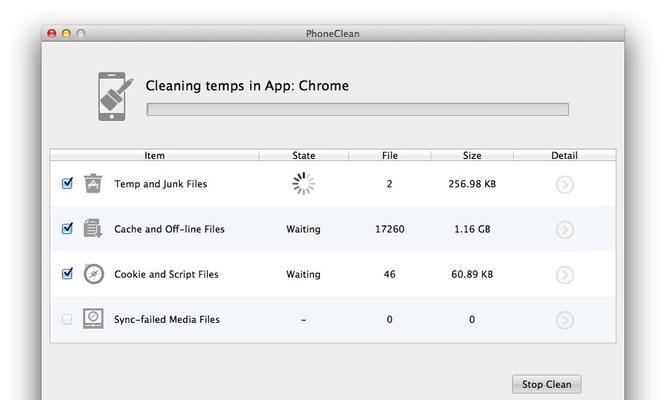Select the 'Temp and Junk Files' label
The width and height of the screenshot is (666, 400).
pos(161,184)
